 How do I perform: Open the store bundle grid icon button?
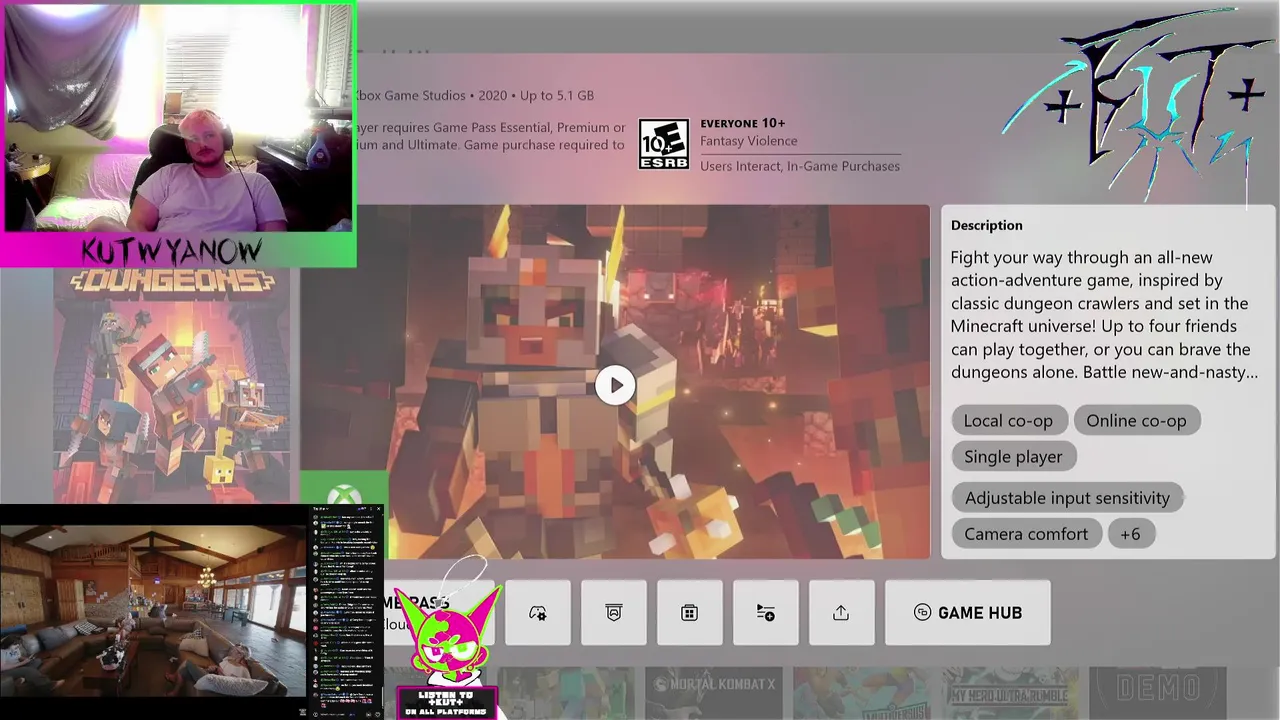coord(690,613)
